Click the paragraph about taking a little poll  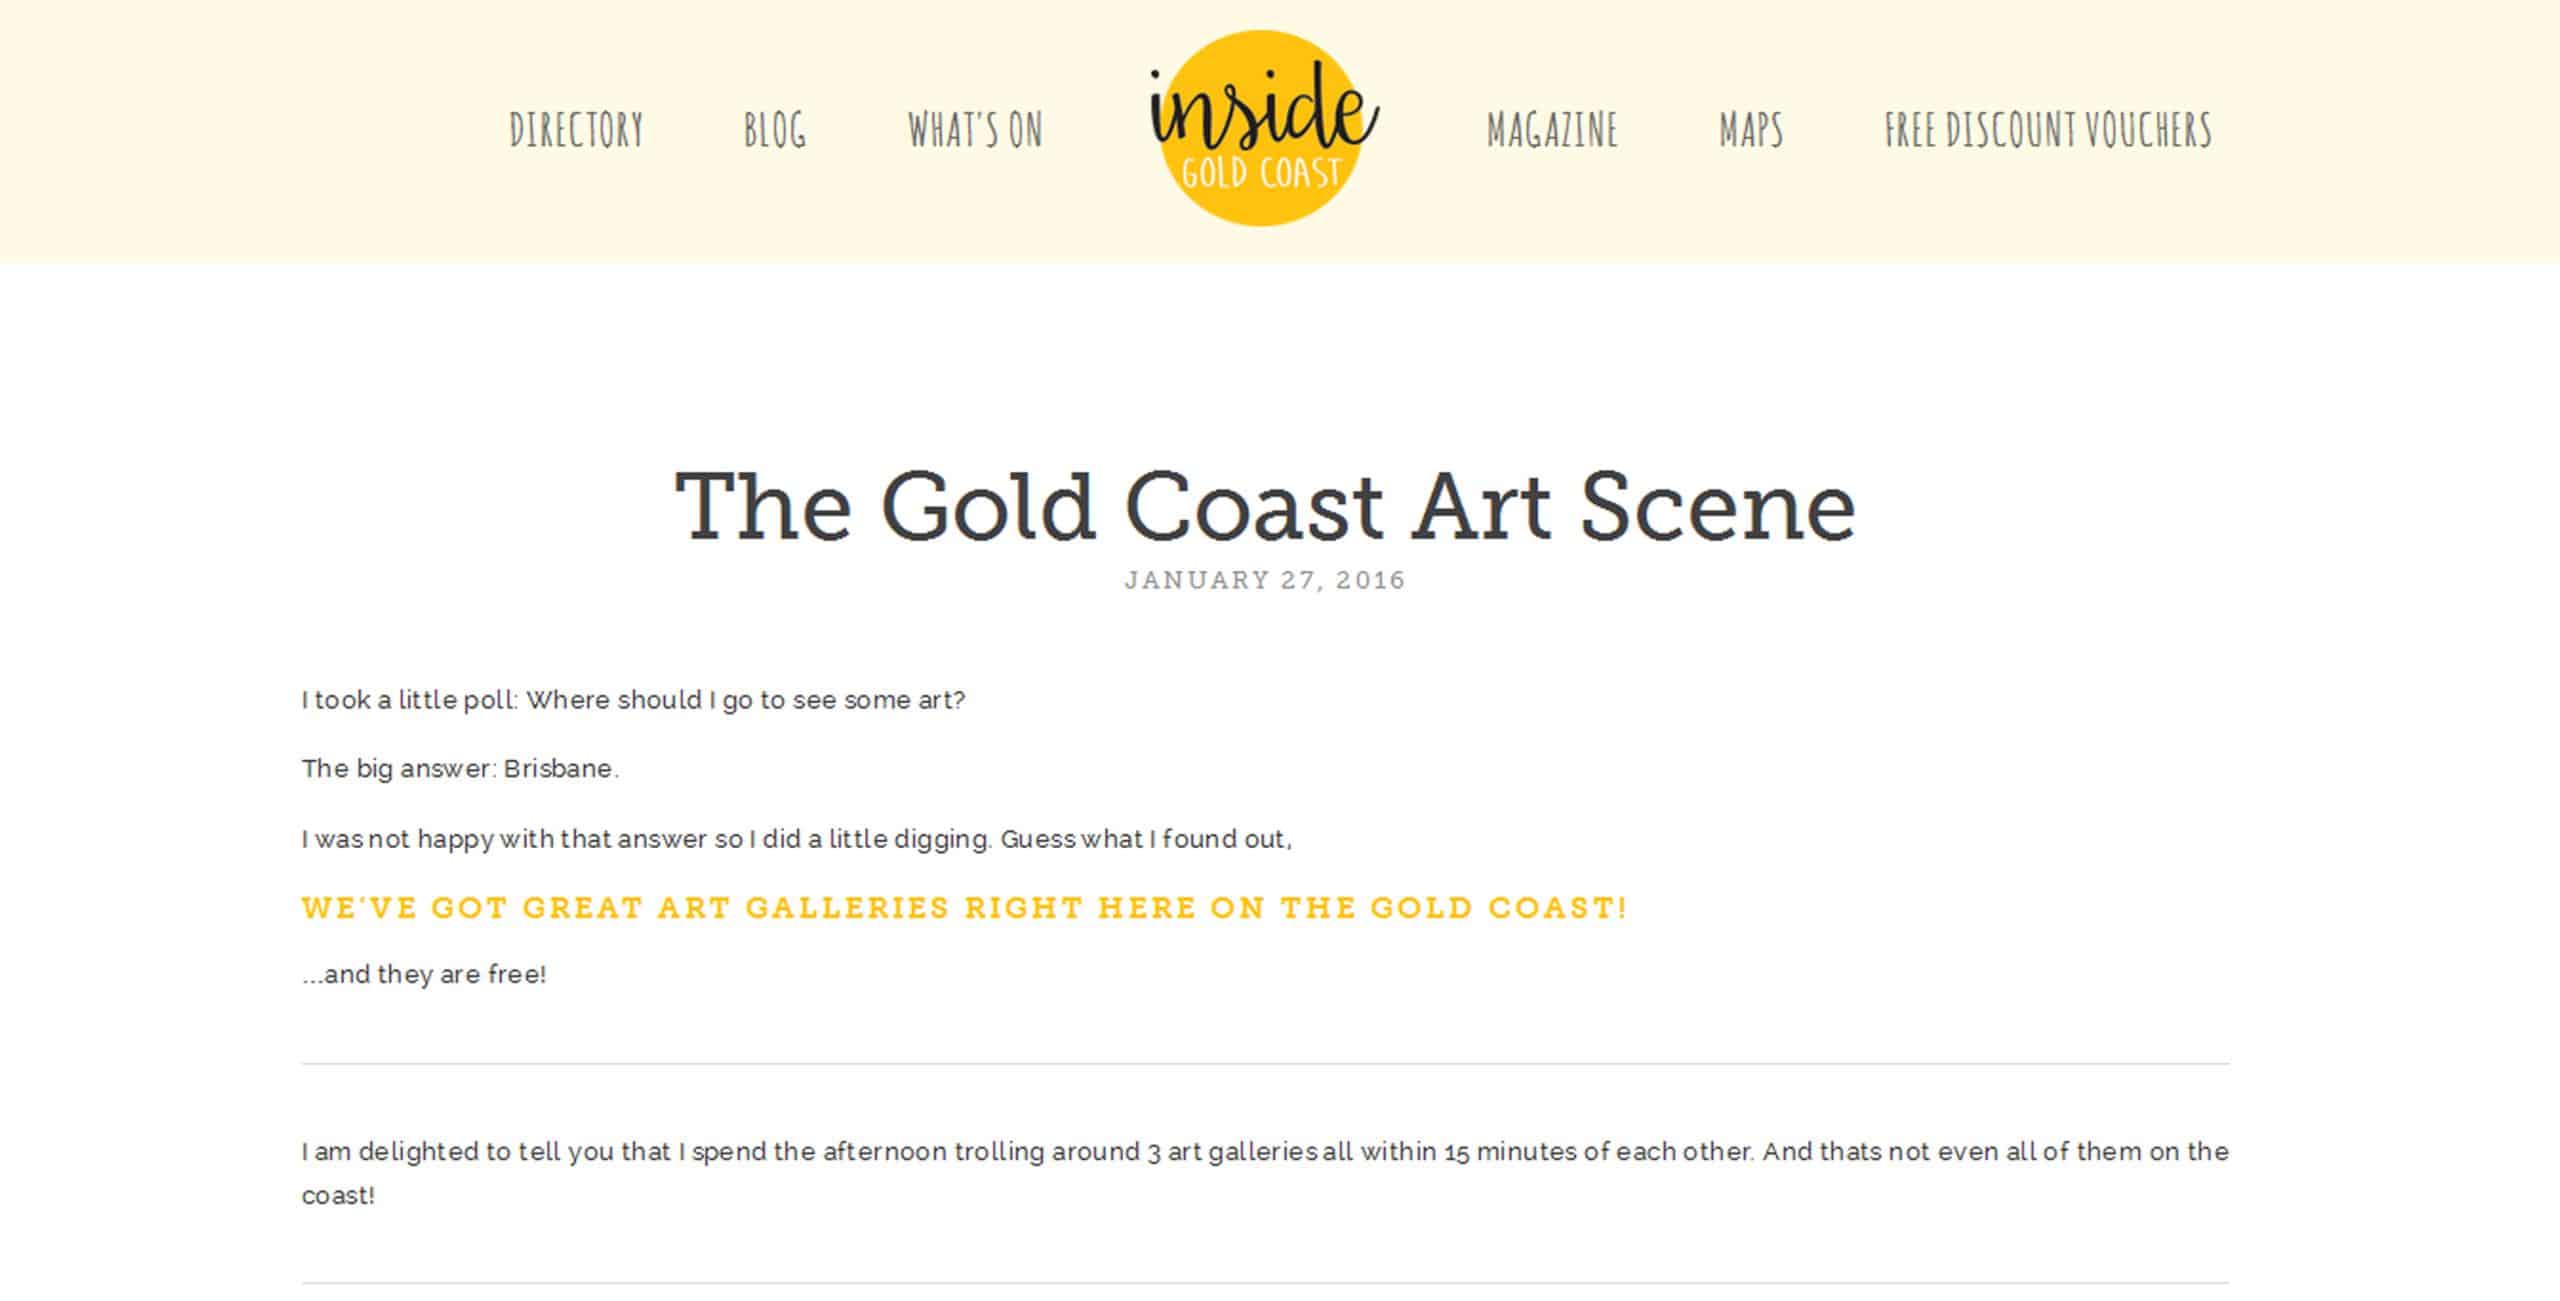tap(633, 700)
